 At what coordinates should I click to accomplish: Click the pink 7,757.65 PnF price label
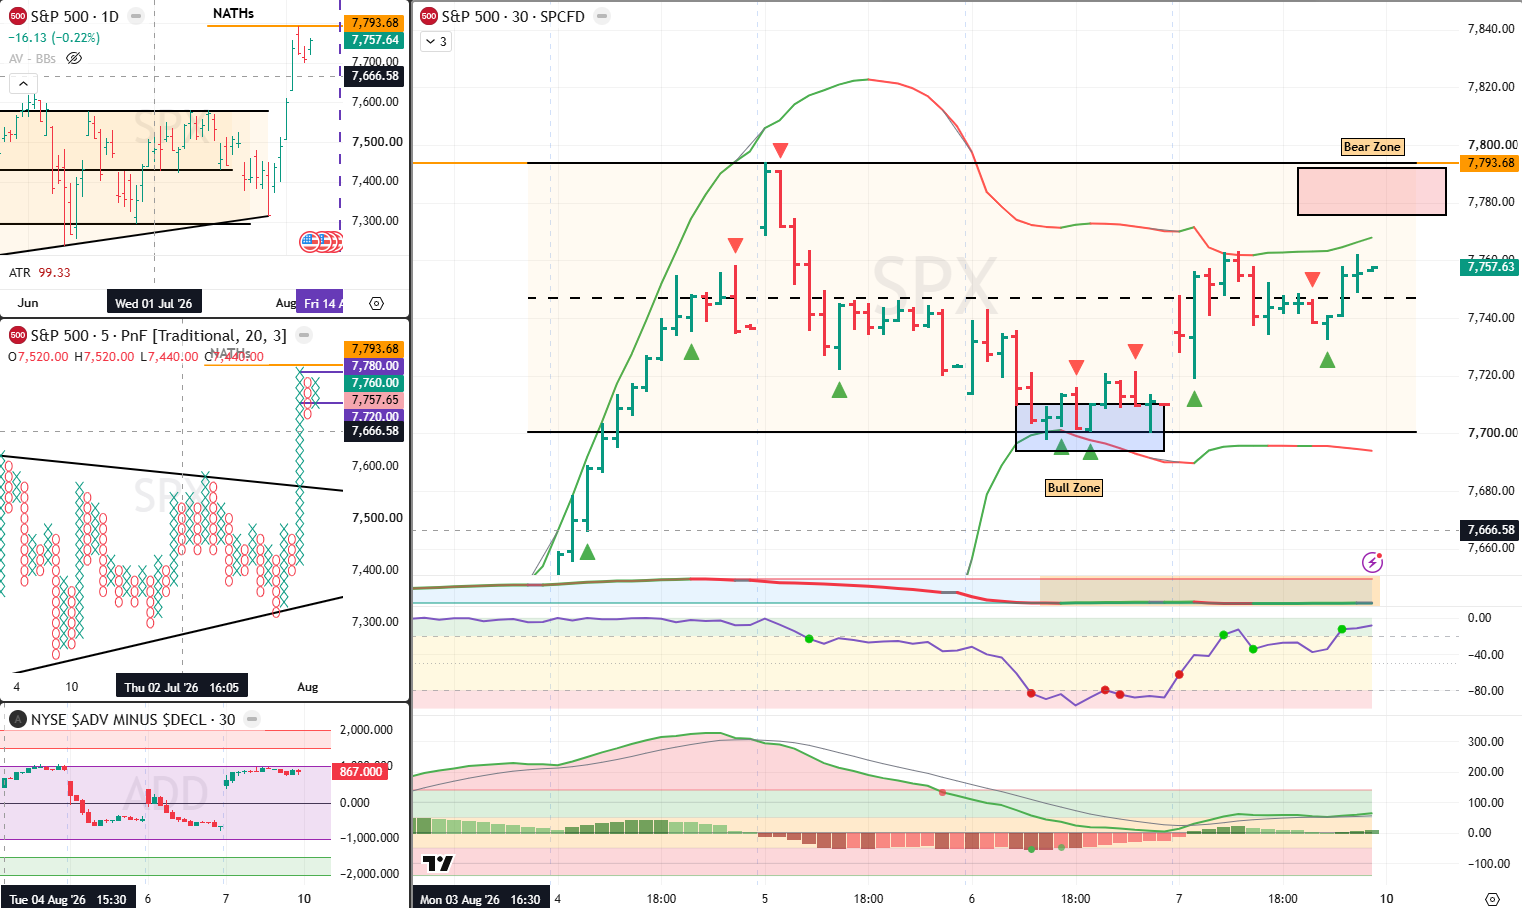(x=374, y=400)
